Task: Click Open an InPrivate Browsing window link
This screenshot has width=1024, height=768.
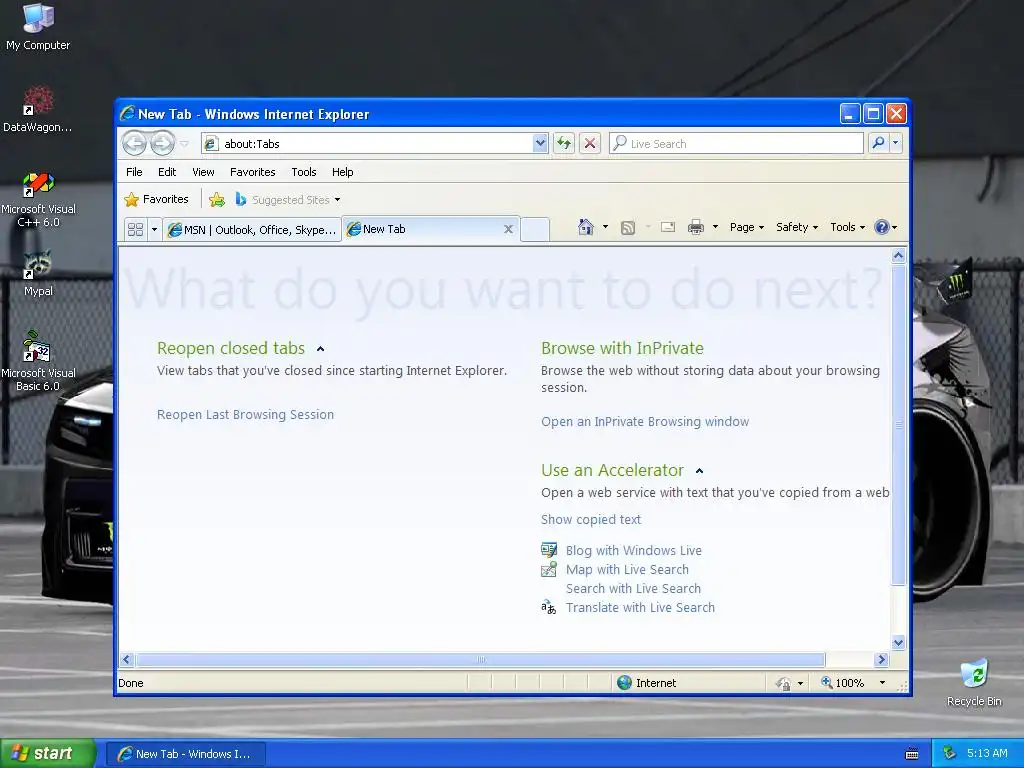Action: pos(645,422)
